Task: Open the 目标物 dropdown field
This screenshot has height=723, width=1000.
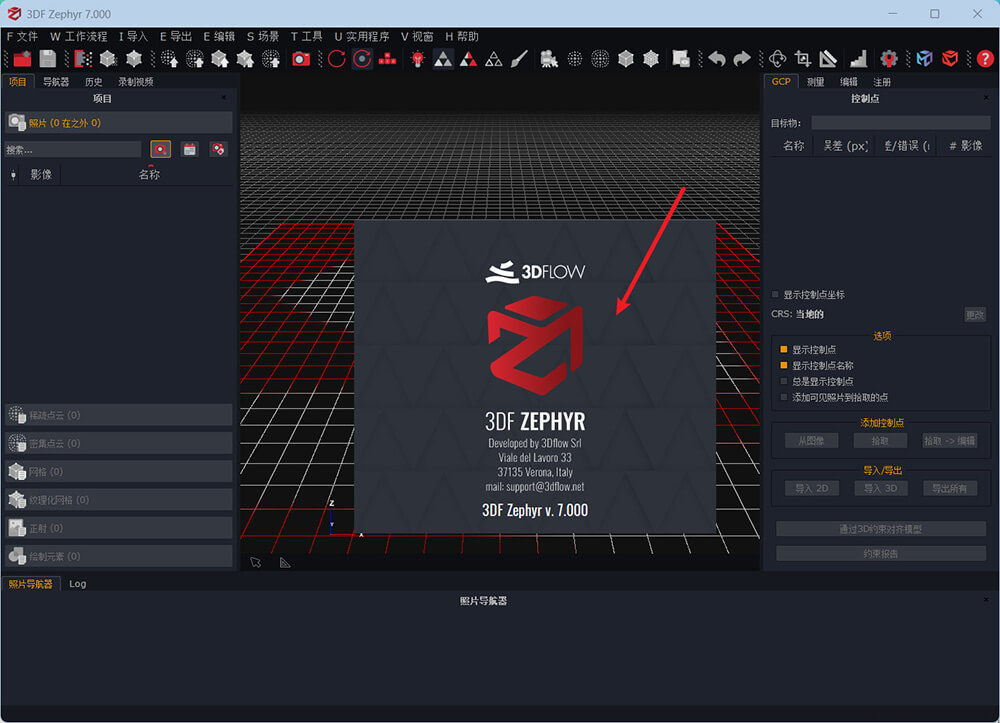Action: [x=901, y=123]
